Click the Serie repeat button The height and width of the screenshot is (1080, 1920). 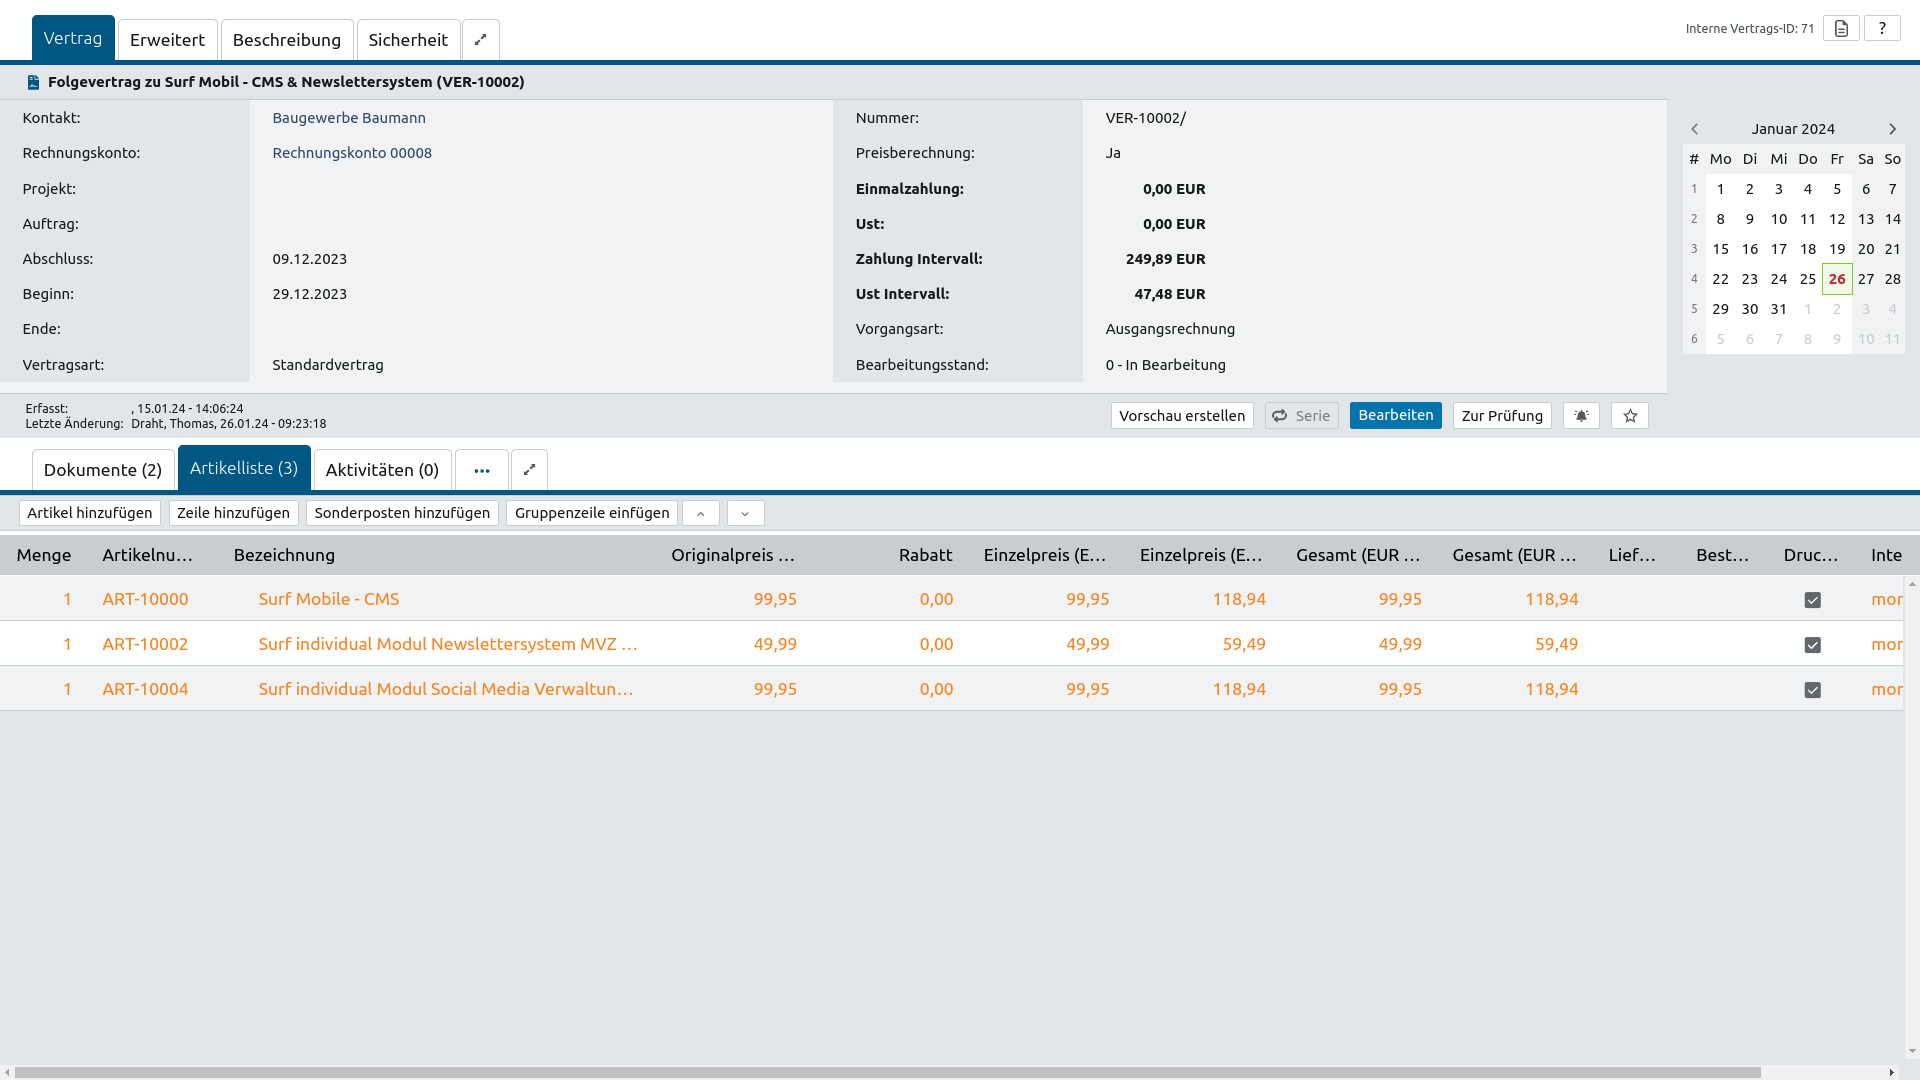coord(1301,416)
